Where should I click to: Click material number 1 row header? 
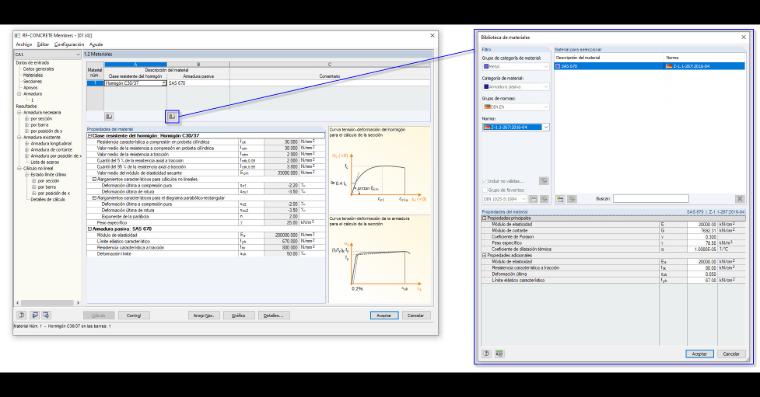point(95,83)
